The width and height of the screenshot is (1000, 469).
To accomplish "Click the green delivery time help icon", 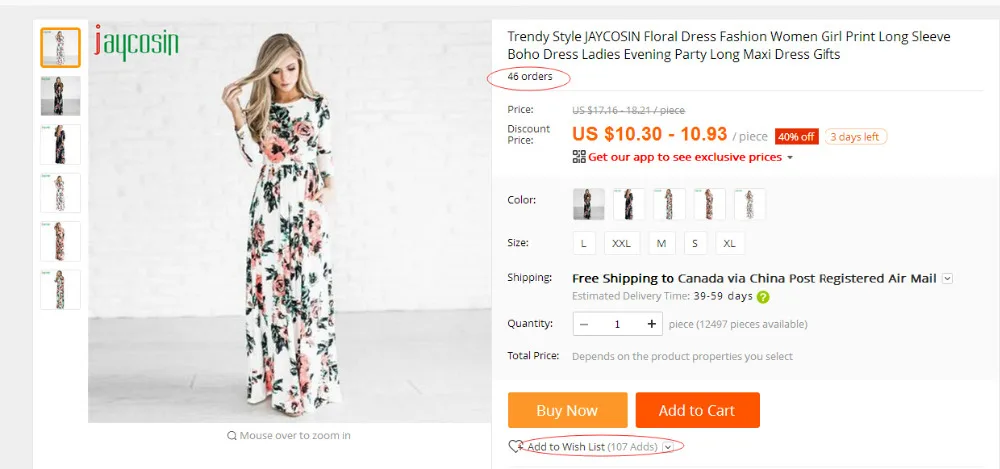I will pyautogui.click(x=763, y=297).
